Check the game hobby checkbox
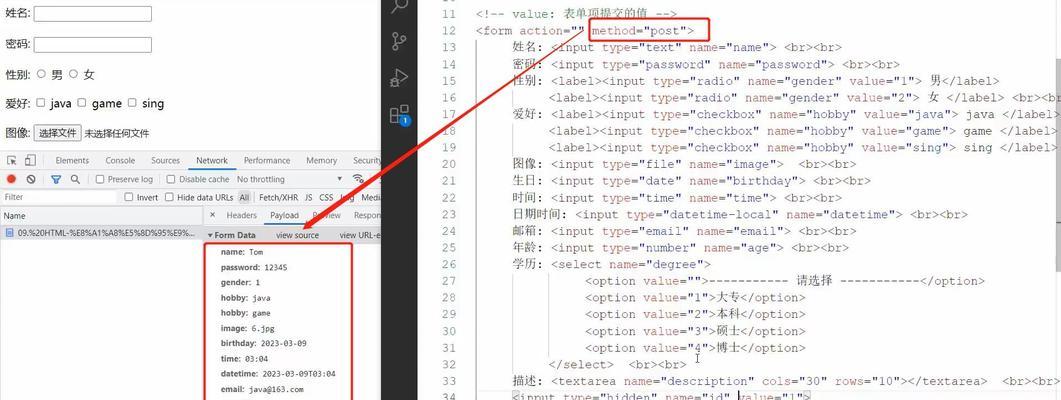 [x=82, y=103]
